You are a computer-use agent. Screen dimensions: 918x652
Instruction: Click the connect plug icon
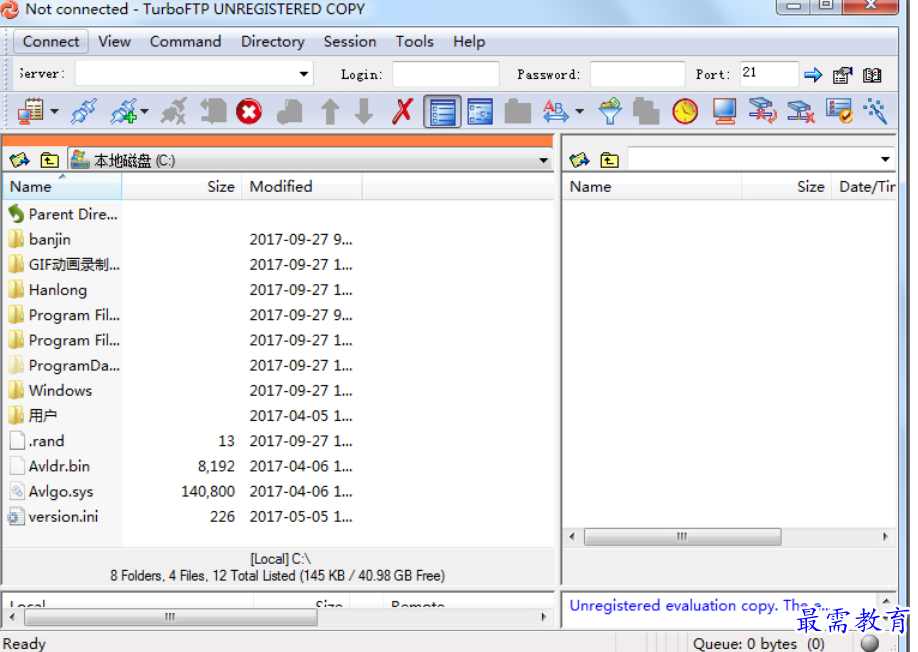[x=84, y=111]
